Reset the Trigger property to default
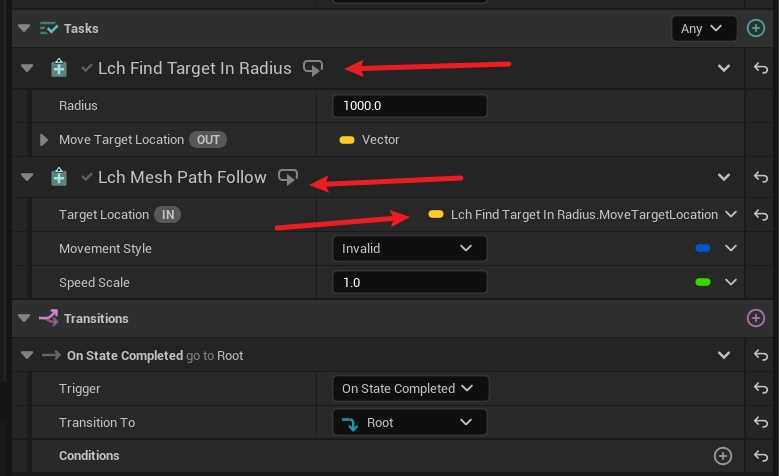The height and width of the screenshot is (476, 779). pyautogui.click(x=761, y=389)
